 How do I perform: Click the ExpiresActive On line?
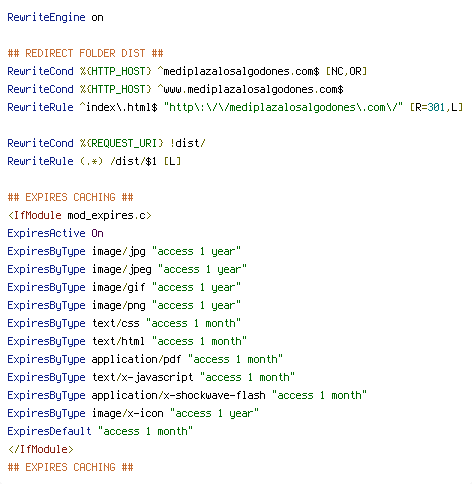(55, 233)
